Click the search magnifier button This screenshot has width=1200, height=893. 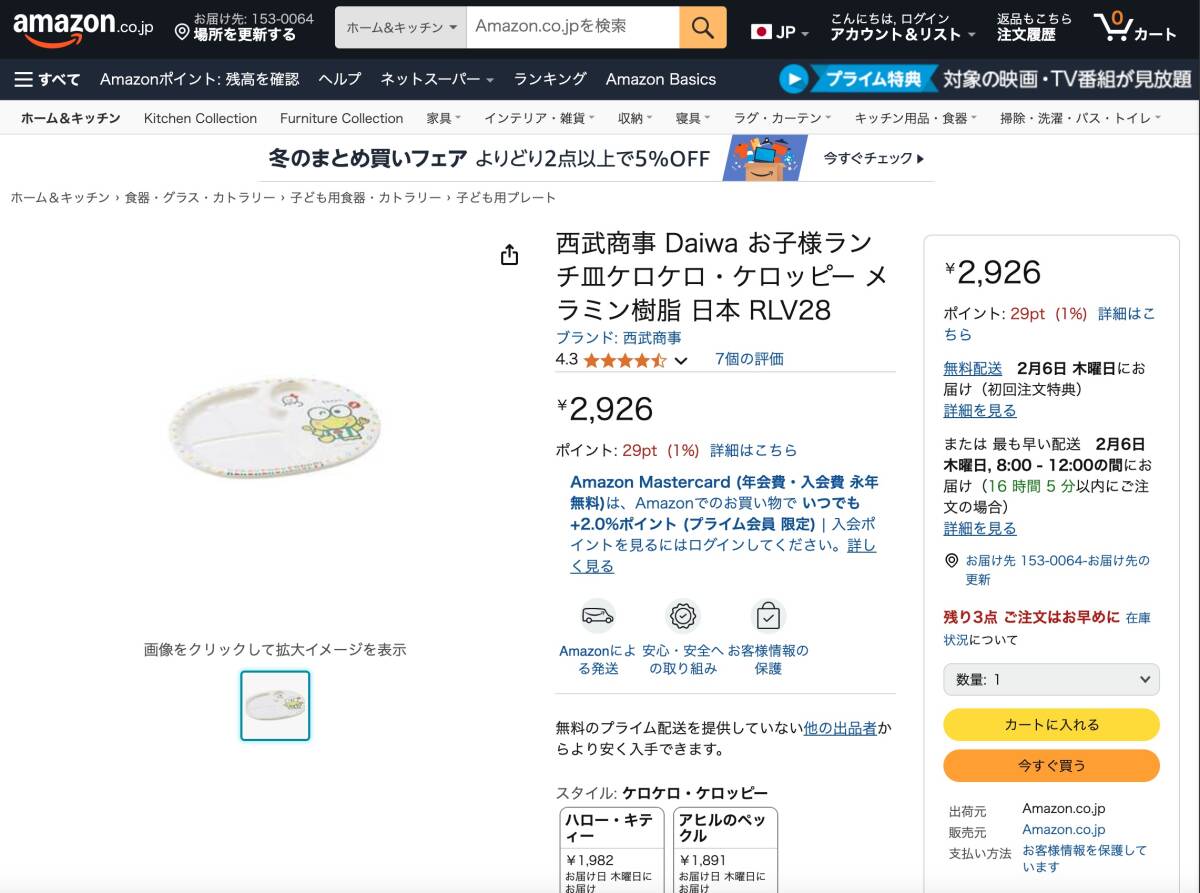[702, 27]
